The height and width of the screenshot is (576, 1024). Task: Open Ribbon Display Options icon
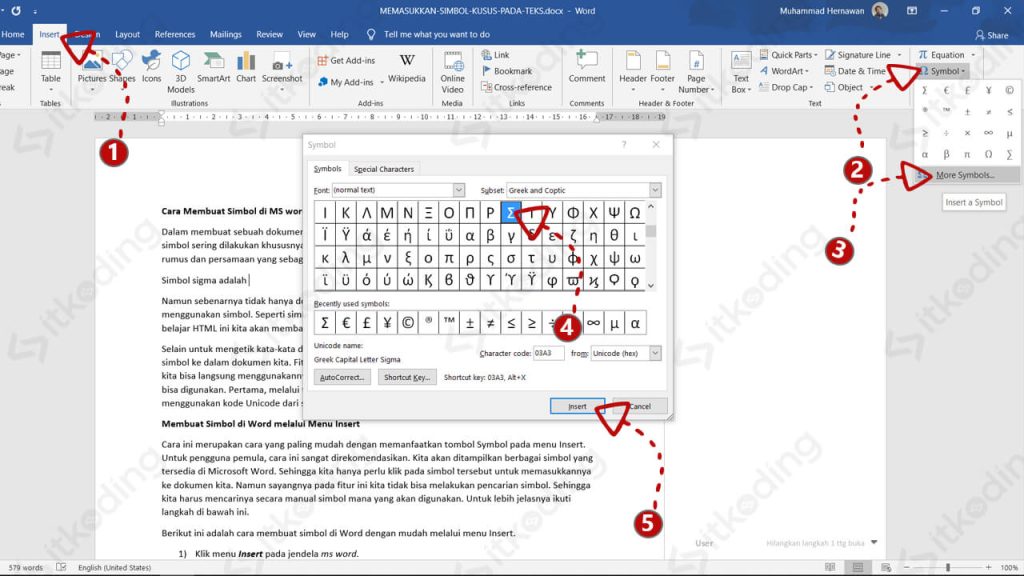pyautogui.click(x=912, y=10)
